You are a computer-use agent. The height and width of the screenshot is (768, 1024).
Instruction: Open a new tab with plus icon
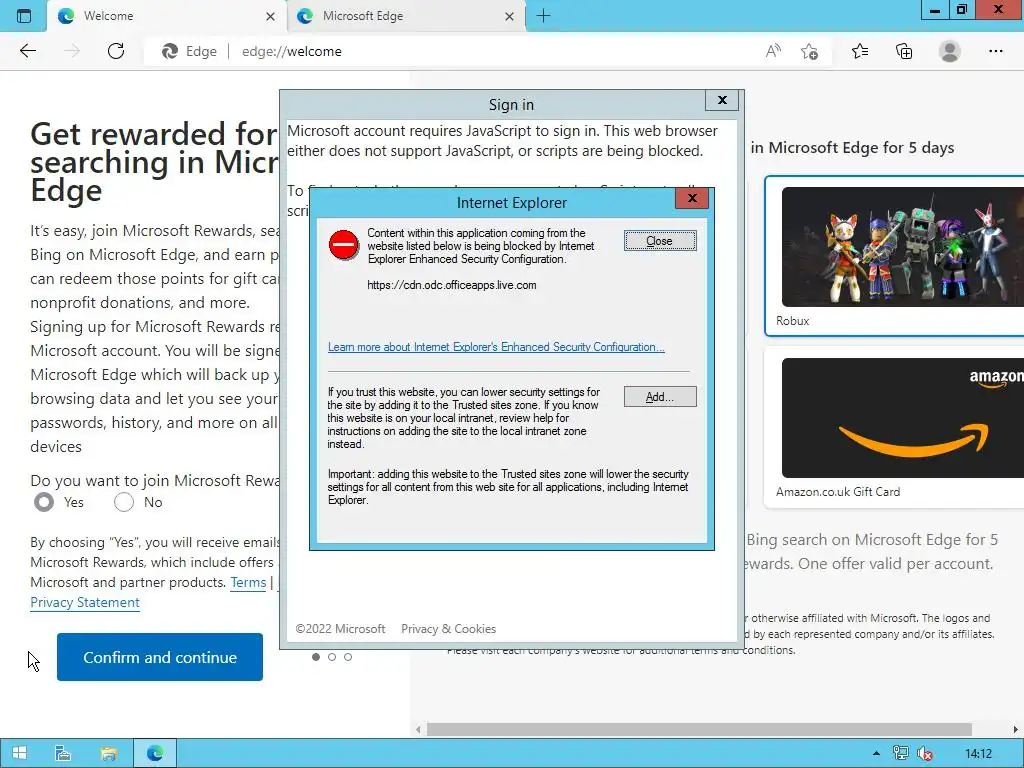click(x=543, y=16)
